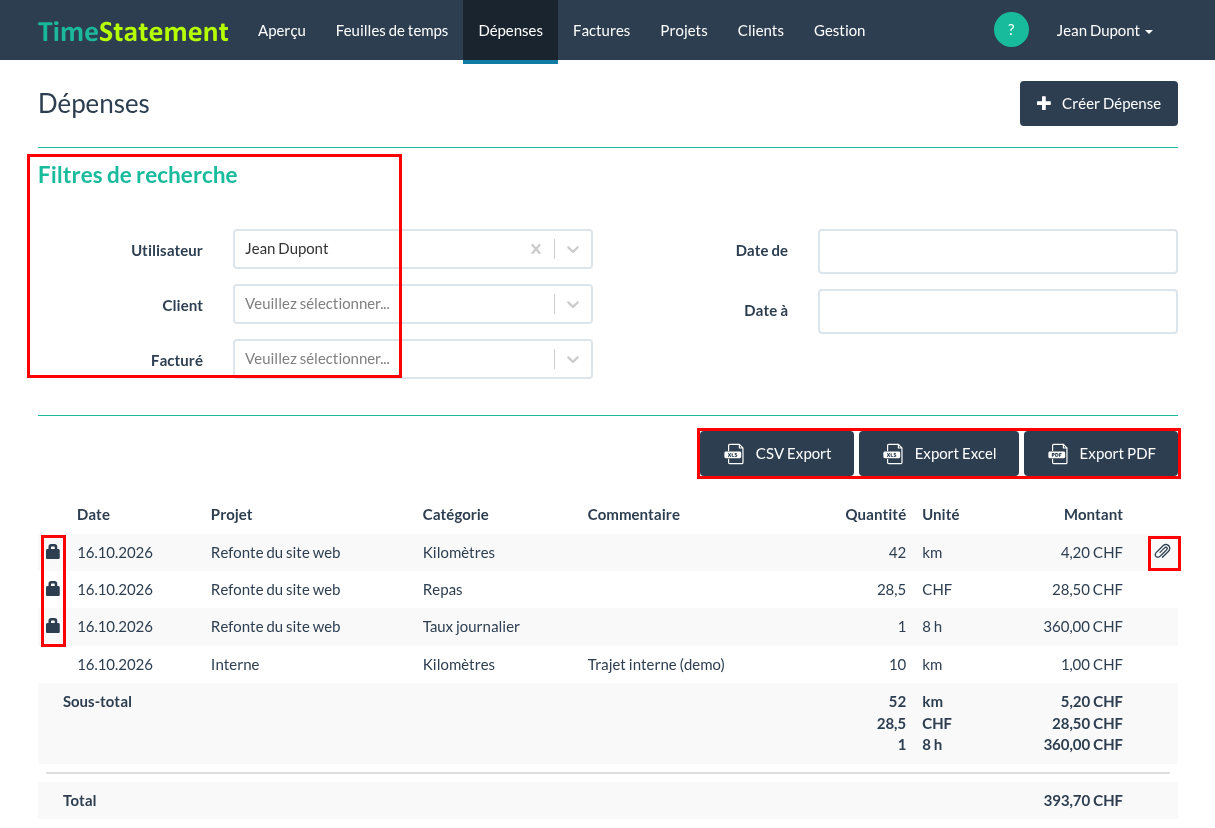Open Feuilles de temps menu item
The image size is (1215, 828).
coord(392,30)
